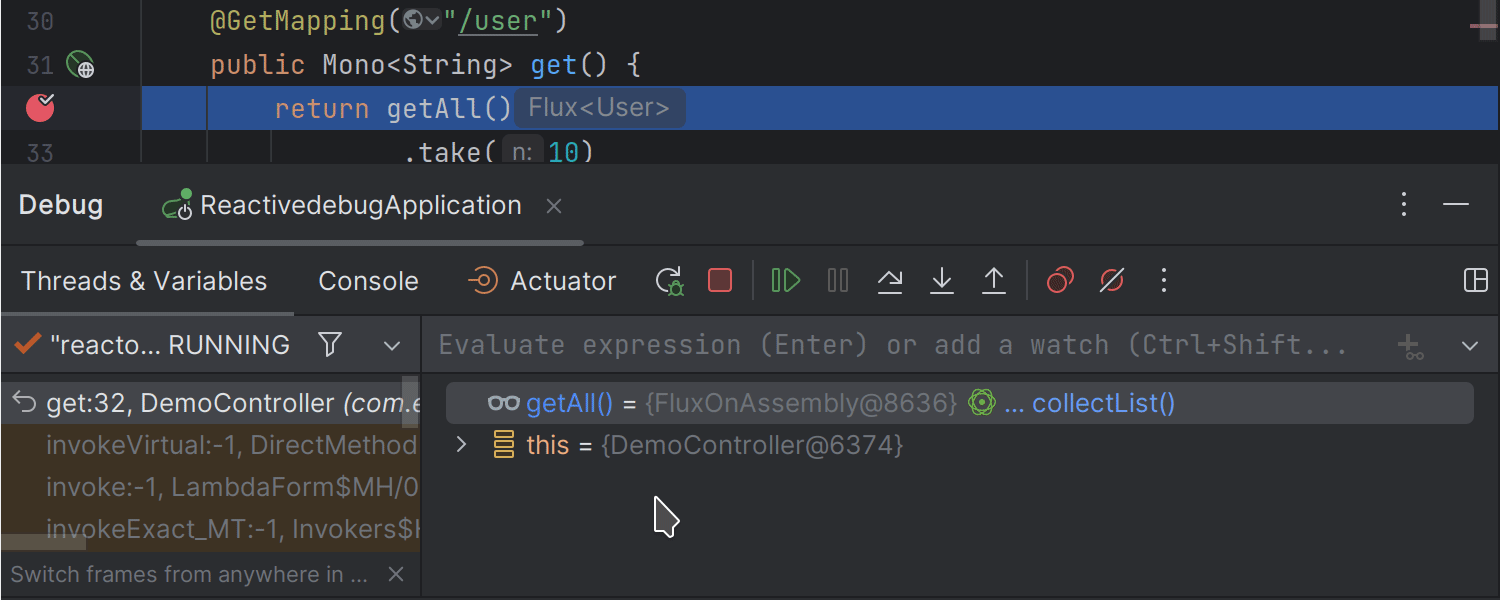Viewport: 1500px width, 600px height.
Task: Stop the running application
Action: click(x=720, y=281)
